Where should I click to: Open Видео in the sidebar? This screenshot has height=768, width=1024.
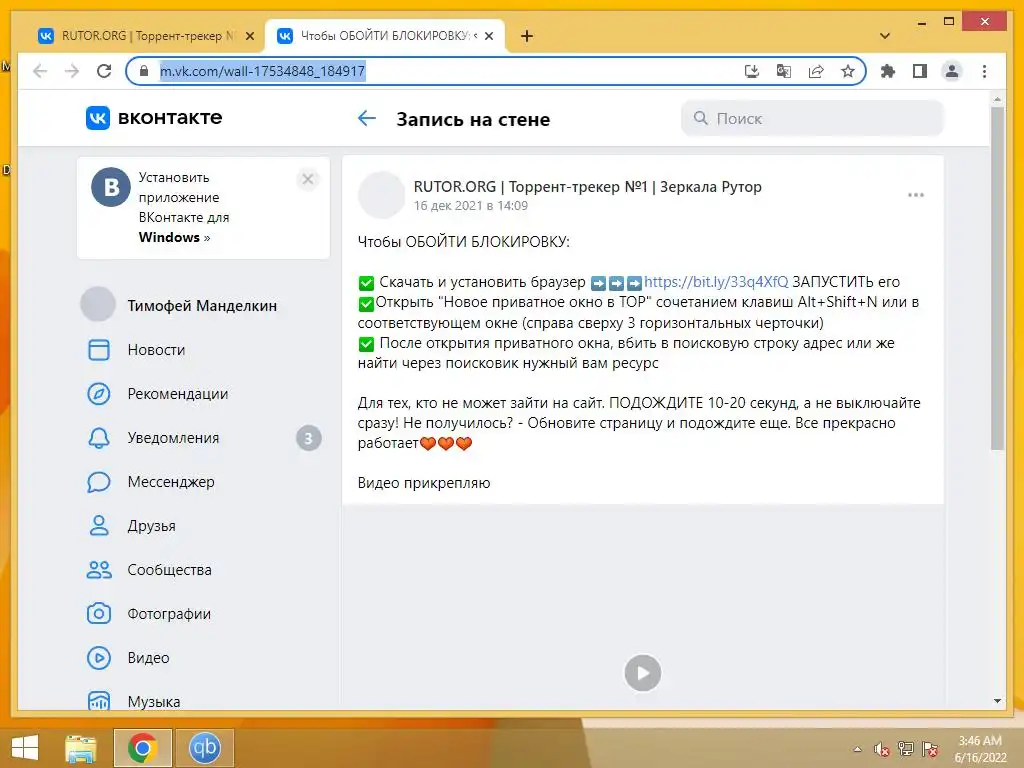[x=148, y=658]
